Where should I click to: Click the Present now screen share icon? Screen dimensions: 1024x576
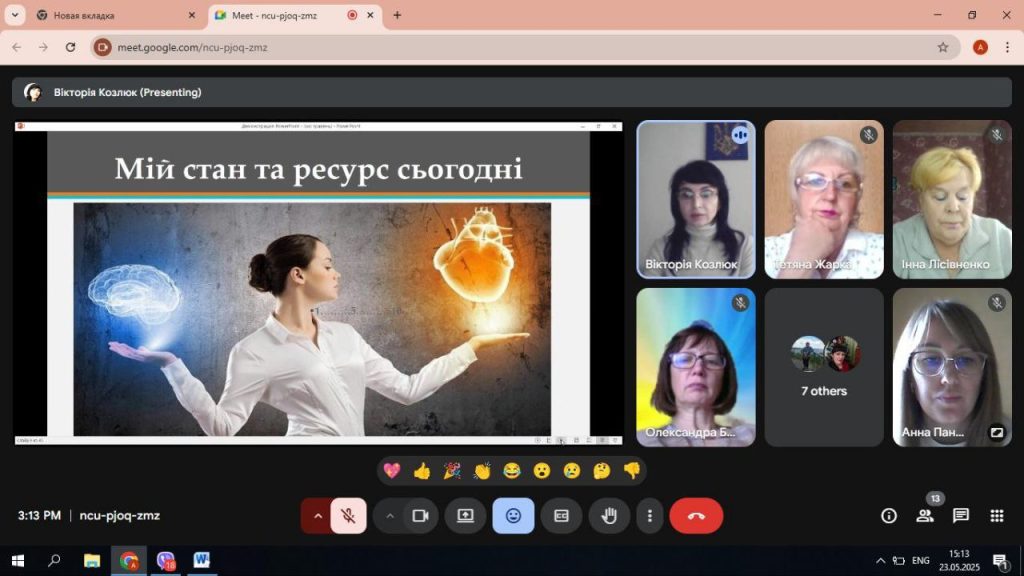coord(465,516)
